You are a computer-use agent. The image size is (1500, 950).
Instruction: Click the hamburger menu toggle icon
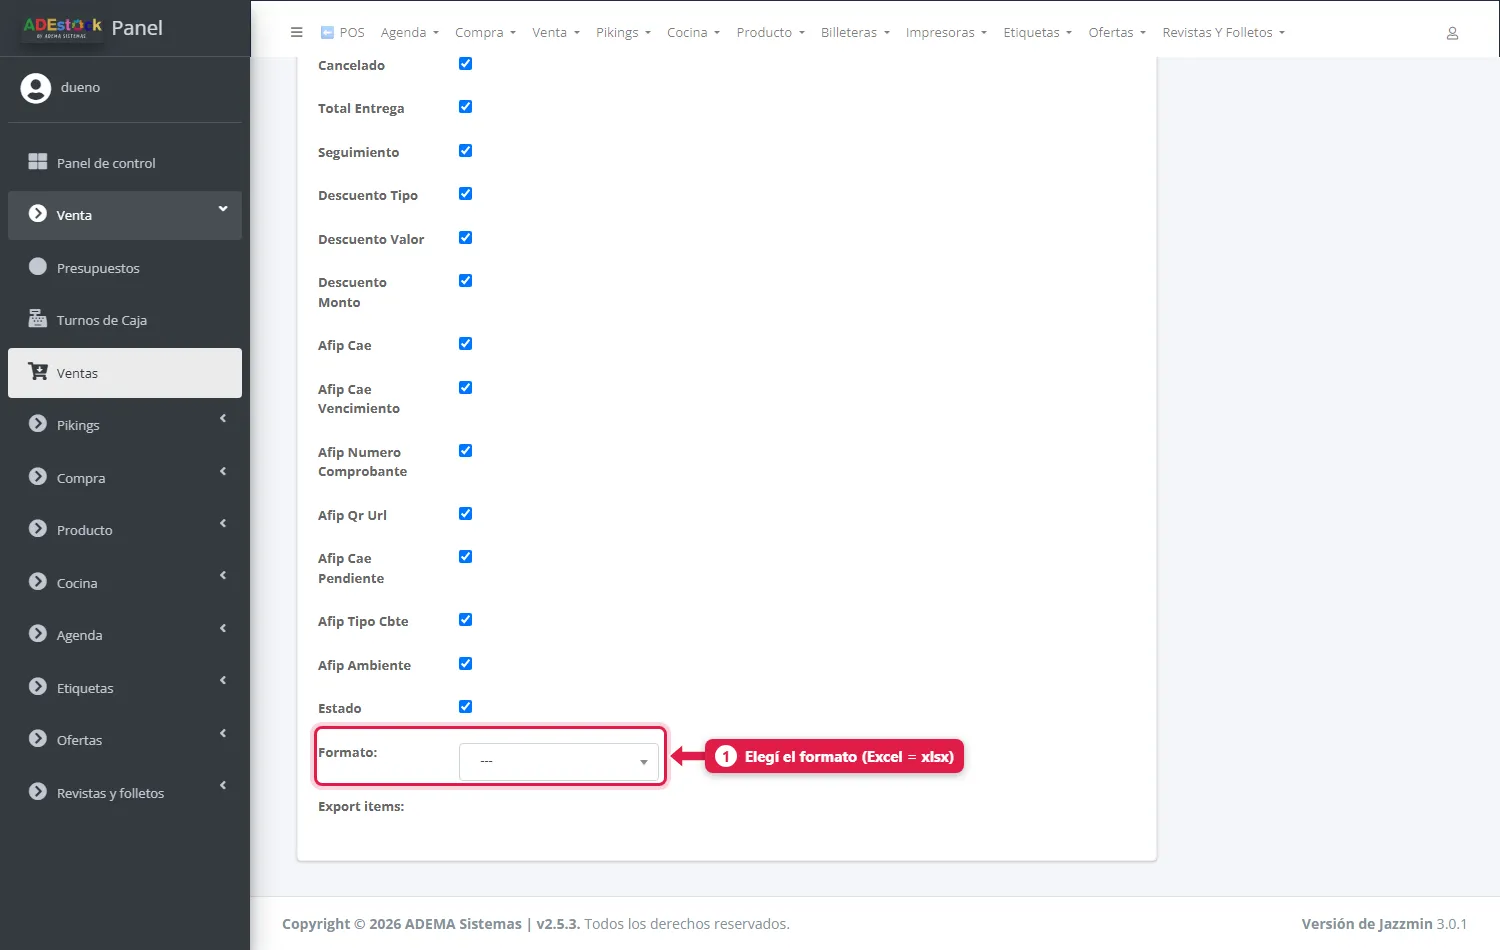[x=296, y=32]
